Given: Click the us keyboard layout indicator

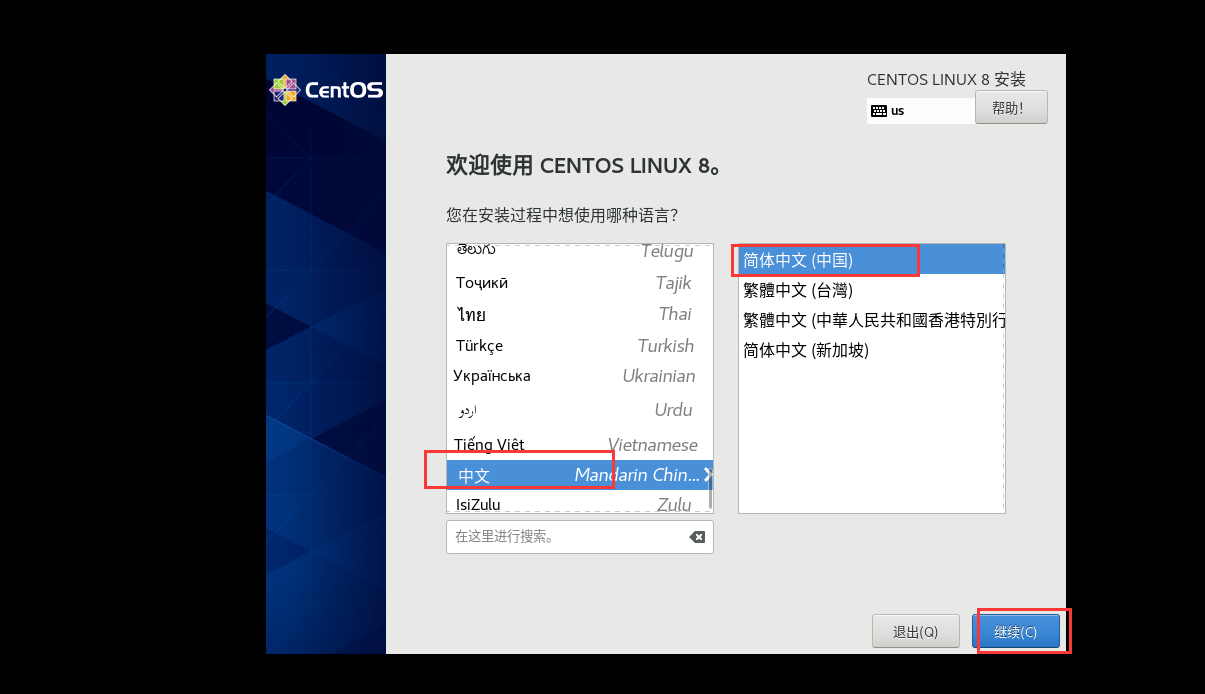Looking at the screenshot, I should tap(920, 111).
